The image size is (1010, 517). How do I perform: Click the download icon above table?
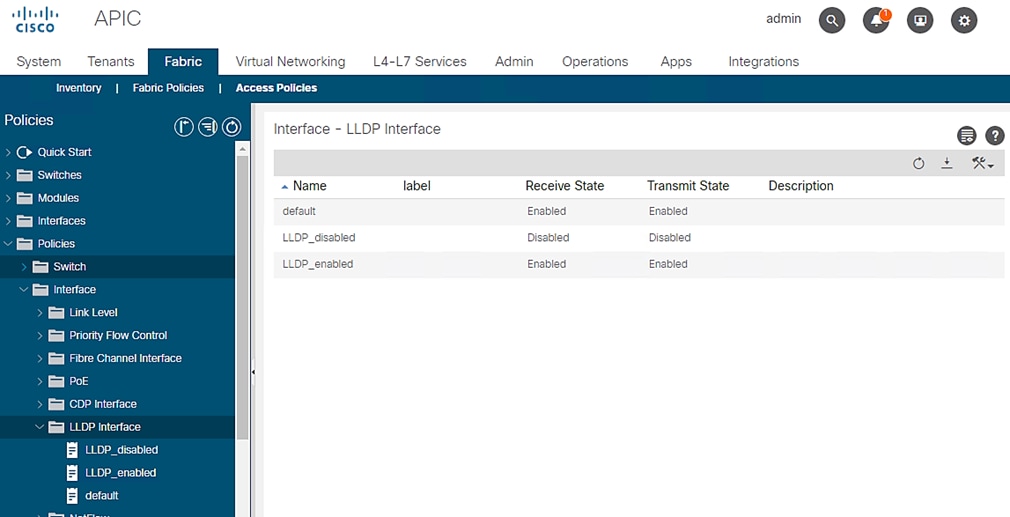947,163
